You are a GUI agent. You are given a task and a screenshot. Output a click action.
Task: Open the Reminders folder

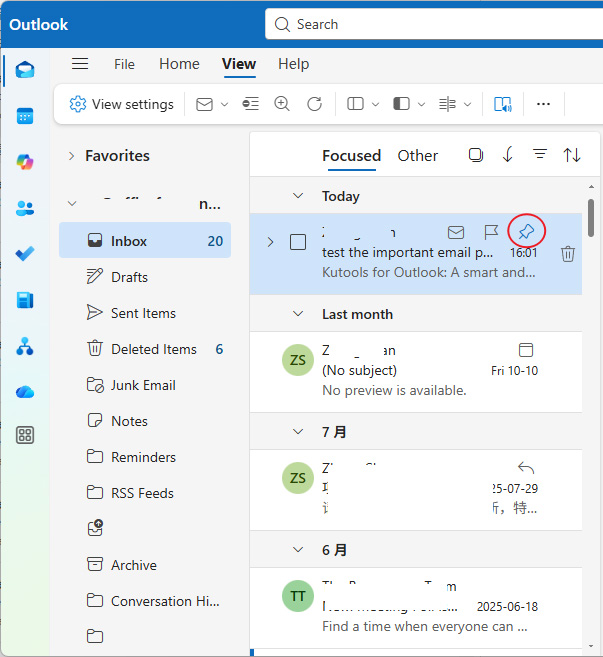(x=145, y=457)
